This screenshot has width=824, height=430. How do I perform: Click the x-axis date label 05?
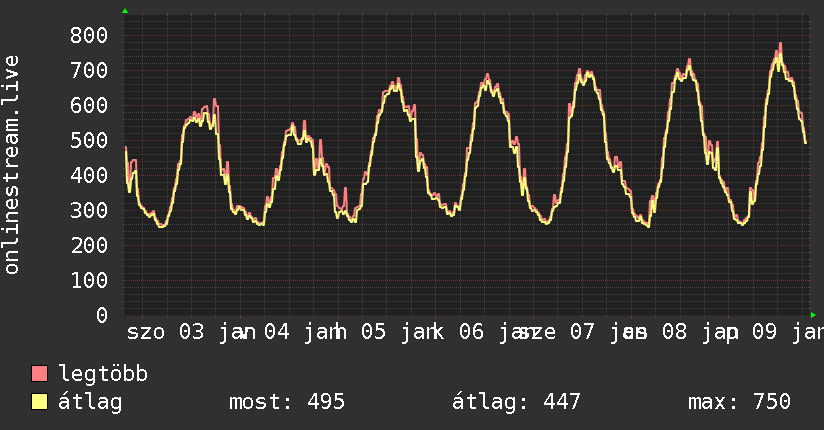tap(373, 332)
